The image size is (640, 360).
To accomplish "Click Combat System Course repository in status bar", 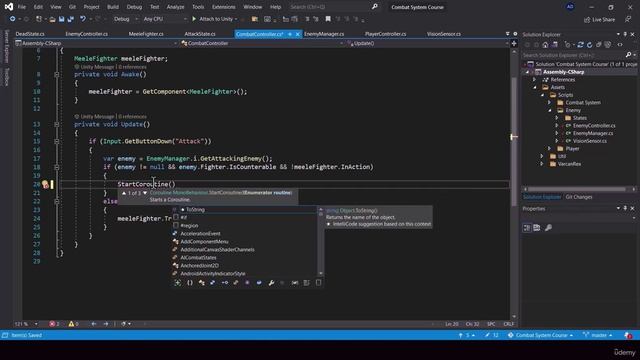I will pyautogui.click(x=540, y=335).
